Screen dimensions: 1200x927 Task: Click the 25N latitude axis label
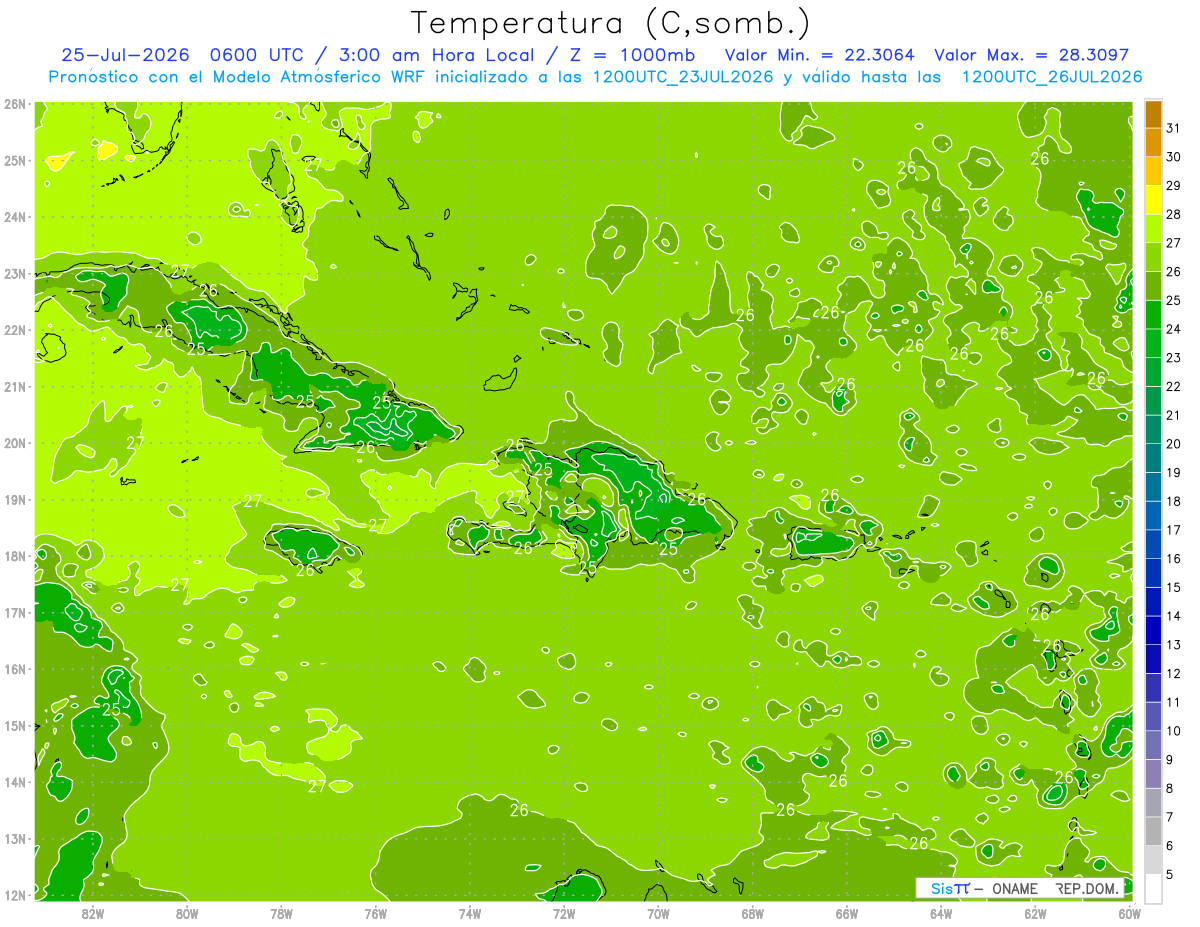pos(15,160)
